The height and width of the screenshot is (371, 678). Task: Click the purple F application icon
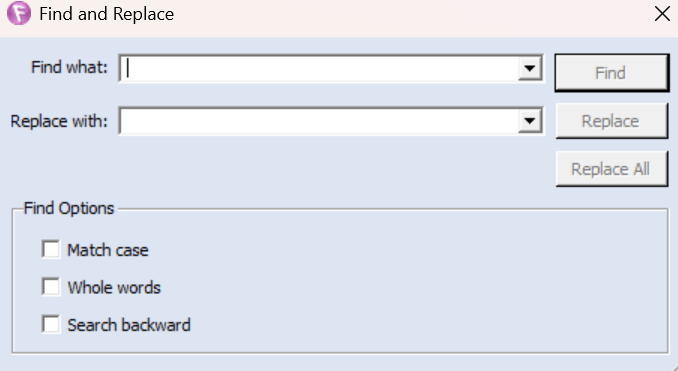[19, 13]
